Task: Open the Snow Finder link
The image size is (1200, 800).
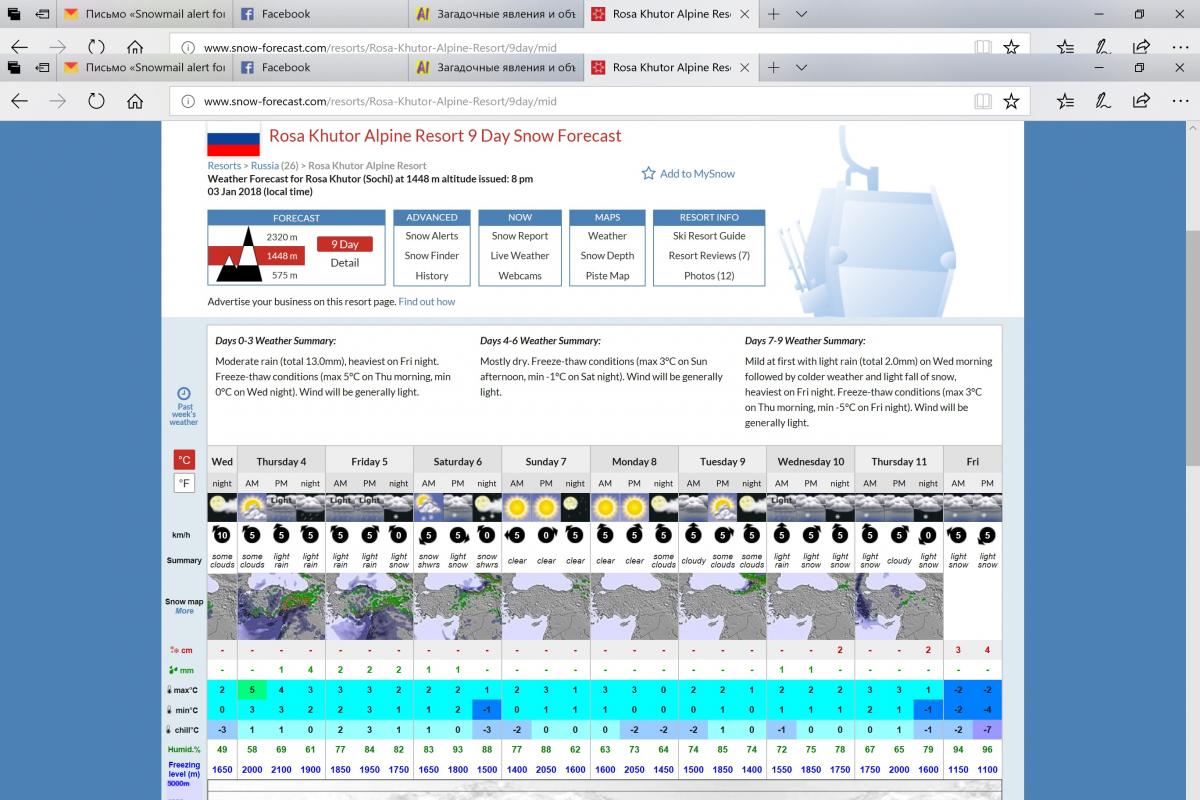Action: [x=432, y=256]
